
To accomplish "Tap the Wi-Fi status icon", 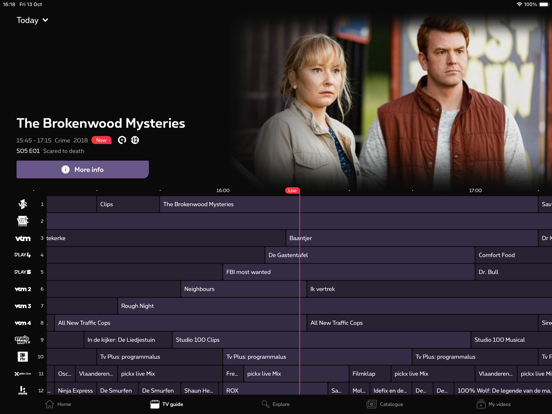I will [x=519, y=4].
